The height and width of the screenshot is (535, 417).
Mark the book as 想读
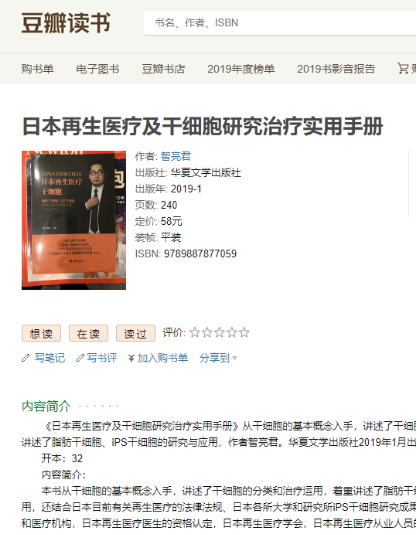(x=41, y=333)
